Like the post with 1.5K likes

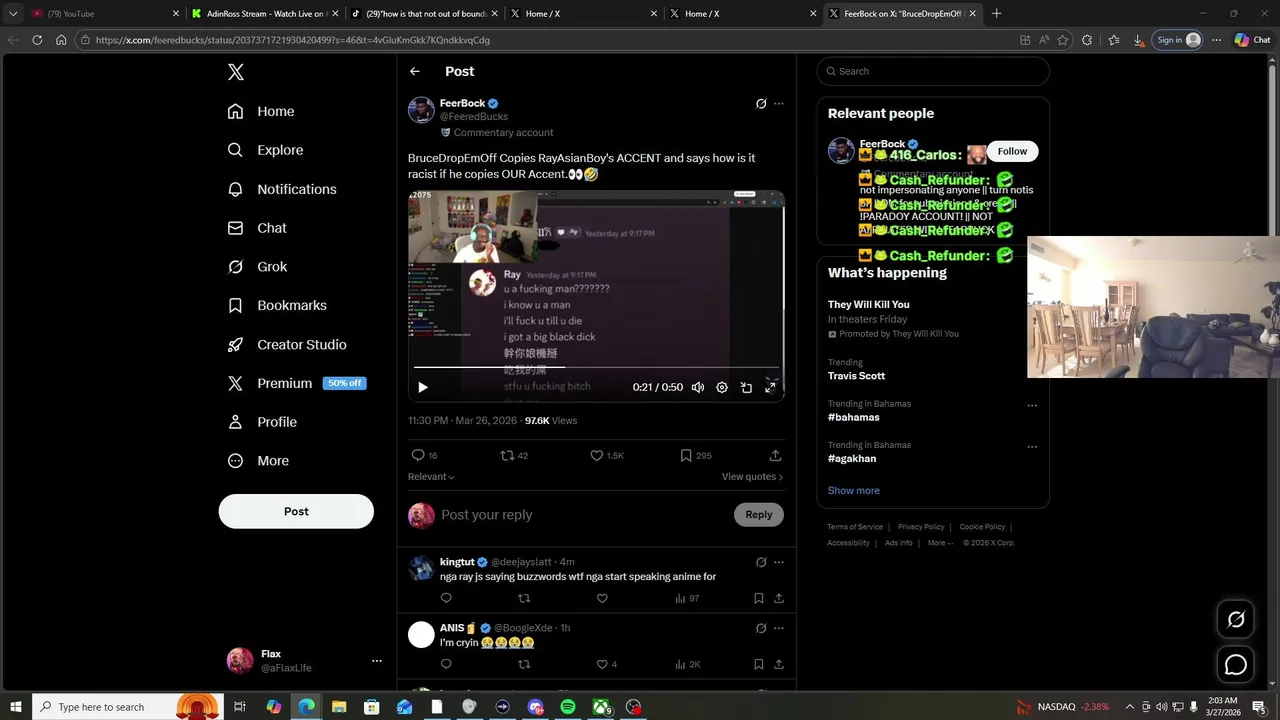(606, 455)
